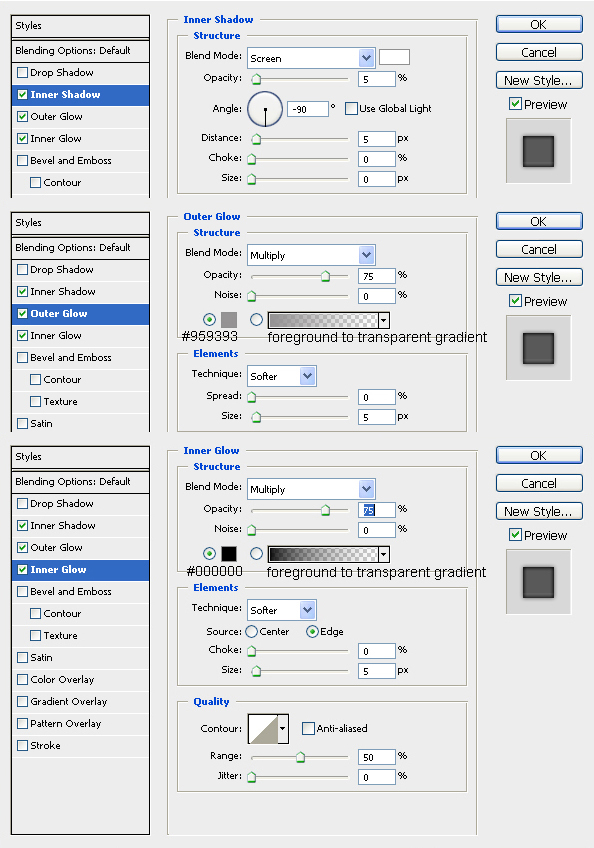Click the Inner Glow black-to-transparent gradient bar
The image size is (594, 848).
[x=323, y=554]
